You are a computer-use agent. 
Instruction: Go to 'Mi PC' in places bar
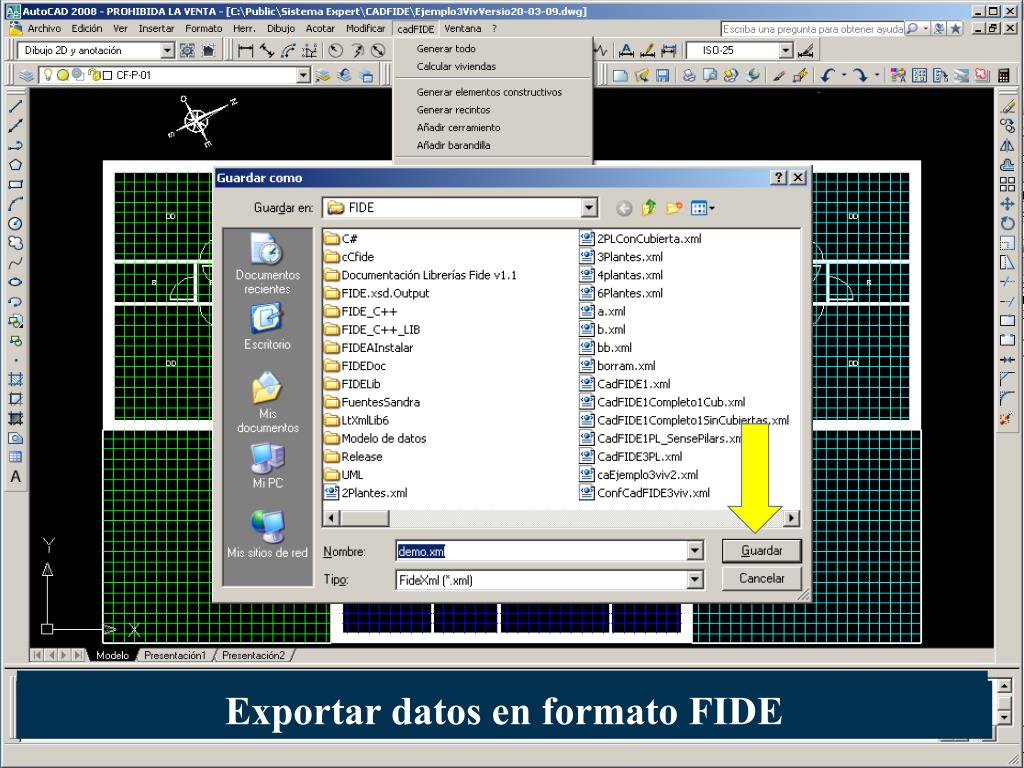point(267,465)
